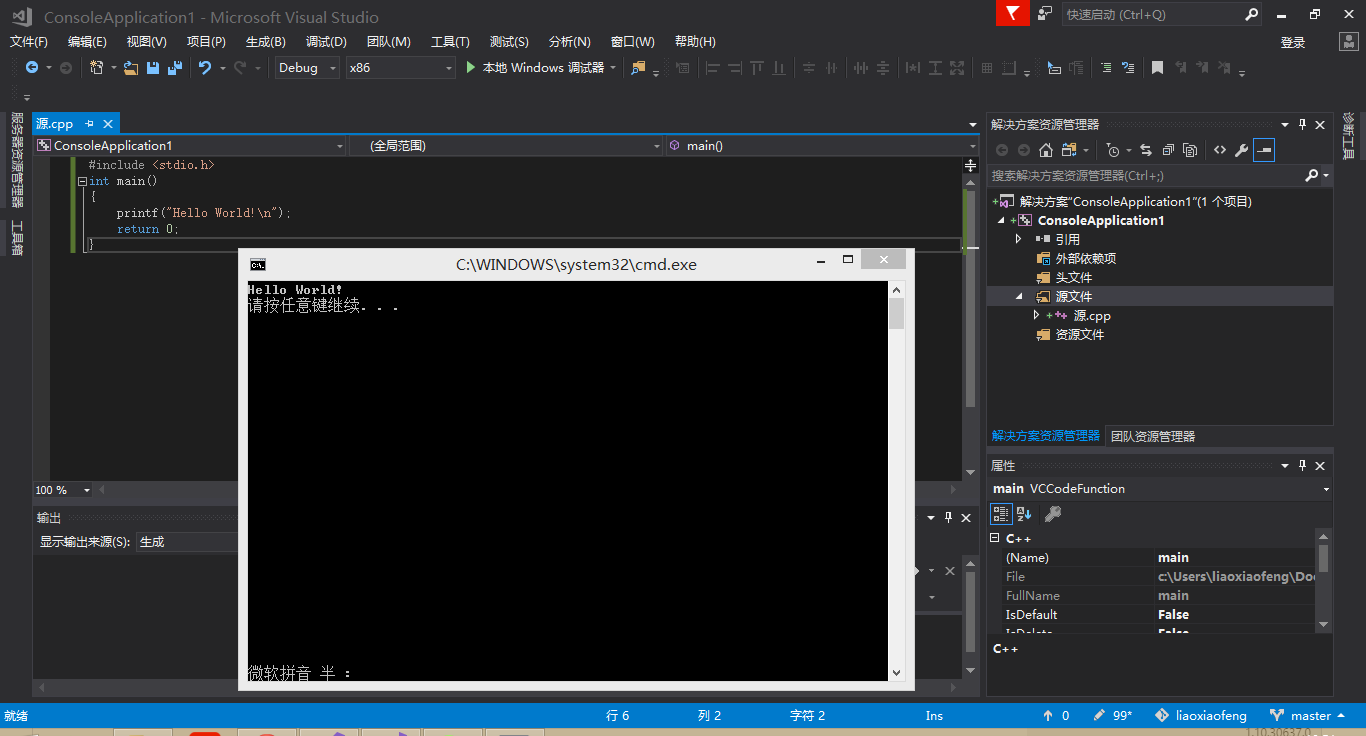Click the New Project toolbar icon
The width and height of the screenshot is (1366, 736).
[x=96, y=68]
